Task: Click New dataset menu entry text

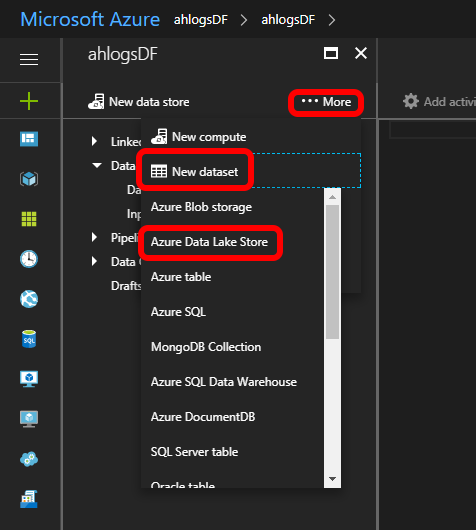Action: pyautogui.click(x=205, y=172)
